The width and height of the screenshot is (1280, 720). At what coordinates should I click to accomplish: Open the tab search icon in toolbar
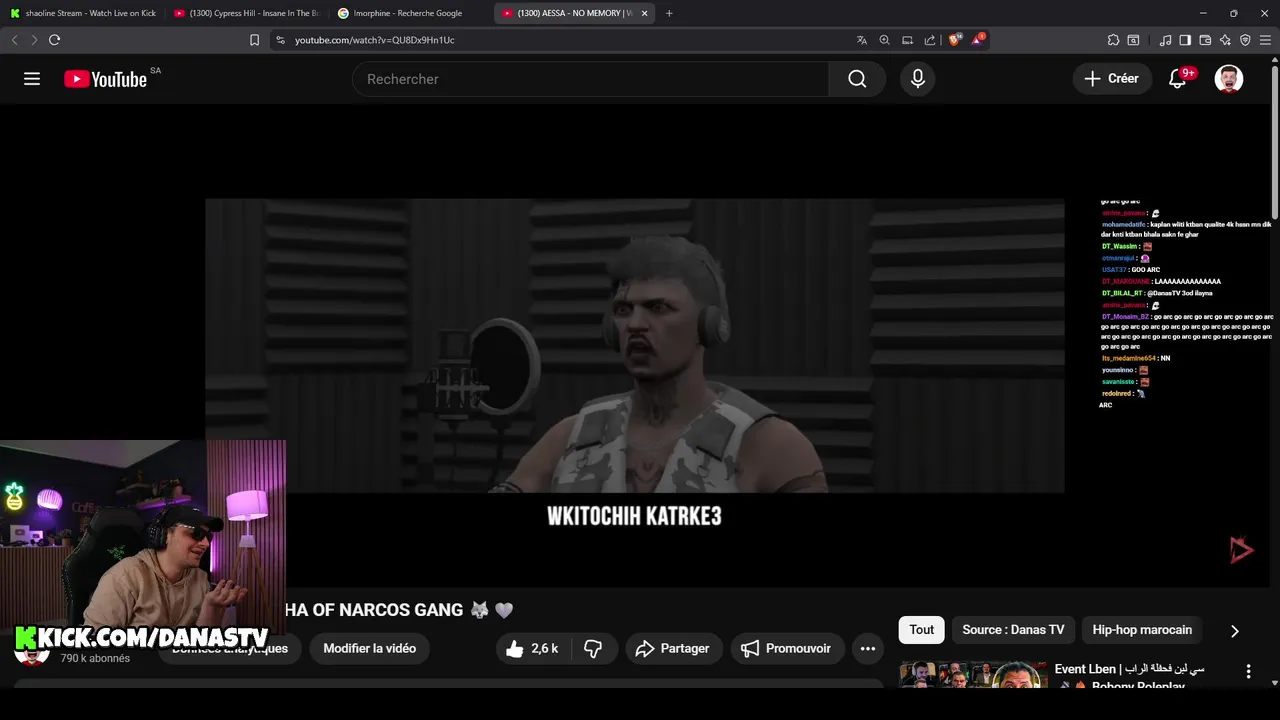tap(1133, 40)
